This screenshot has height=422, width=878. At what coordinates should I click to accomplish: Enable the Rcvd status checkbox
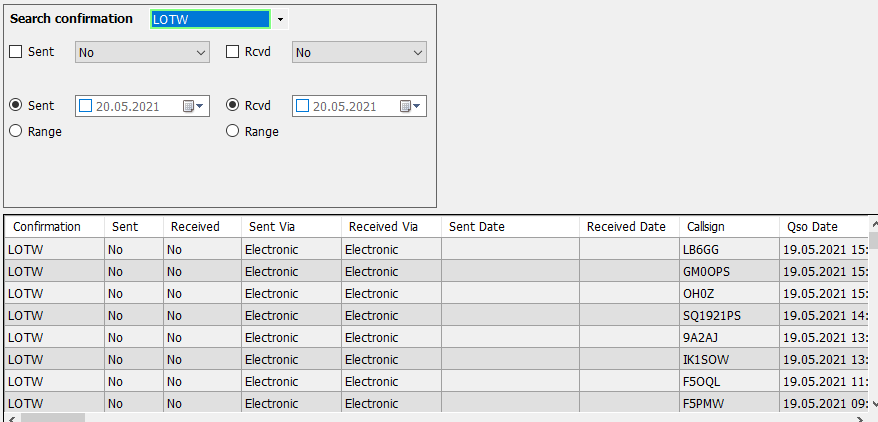[232, 52]
